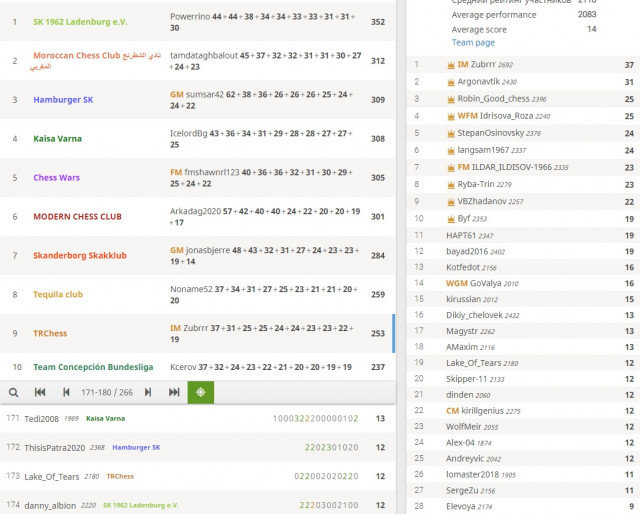Screen dimensions: 640x514
Task: Open Chess Wars team
Action: [x=56, y=178]
